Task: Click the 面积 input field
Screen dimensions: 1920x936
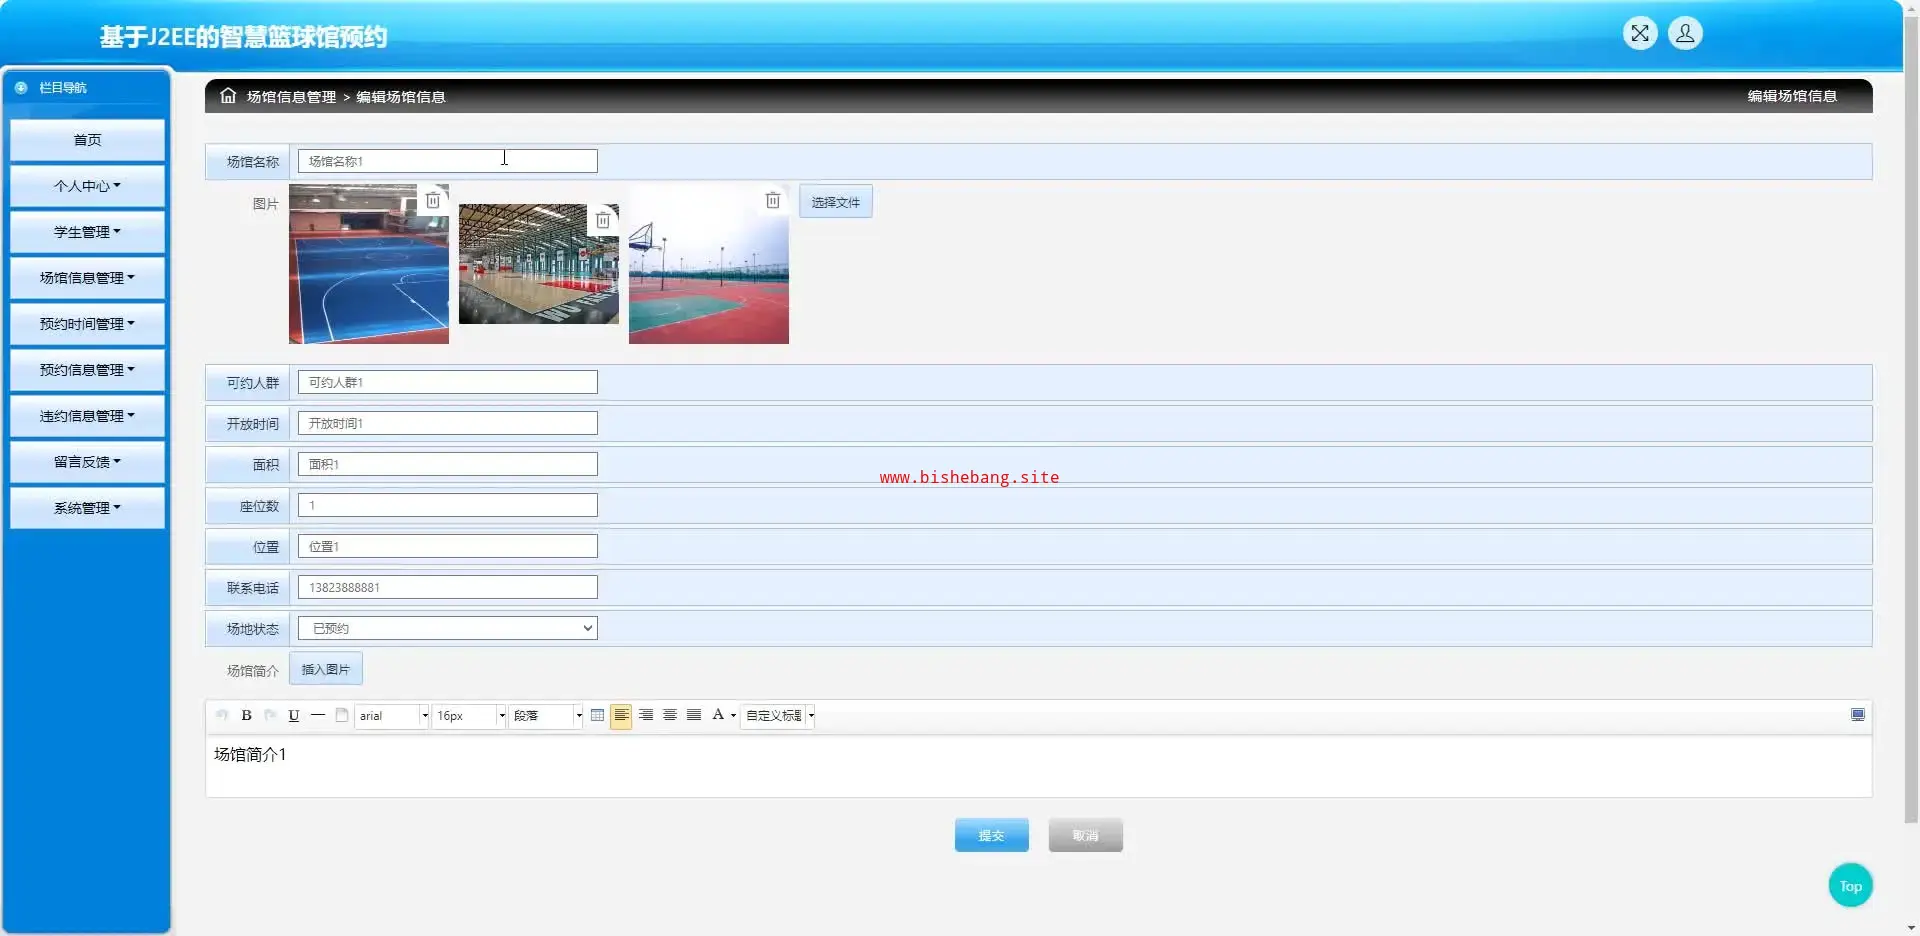Action: click(x=448, y=464)
